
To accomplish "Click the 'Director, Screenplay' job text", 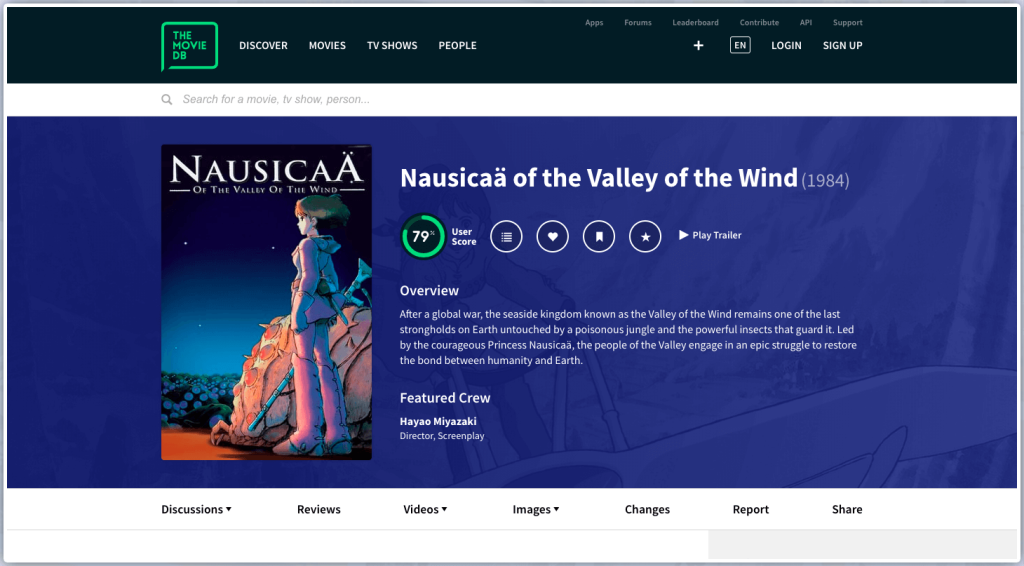I will [x=442, y=436].
